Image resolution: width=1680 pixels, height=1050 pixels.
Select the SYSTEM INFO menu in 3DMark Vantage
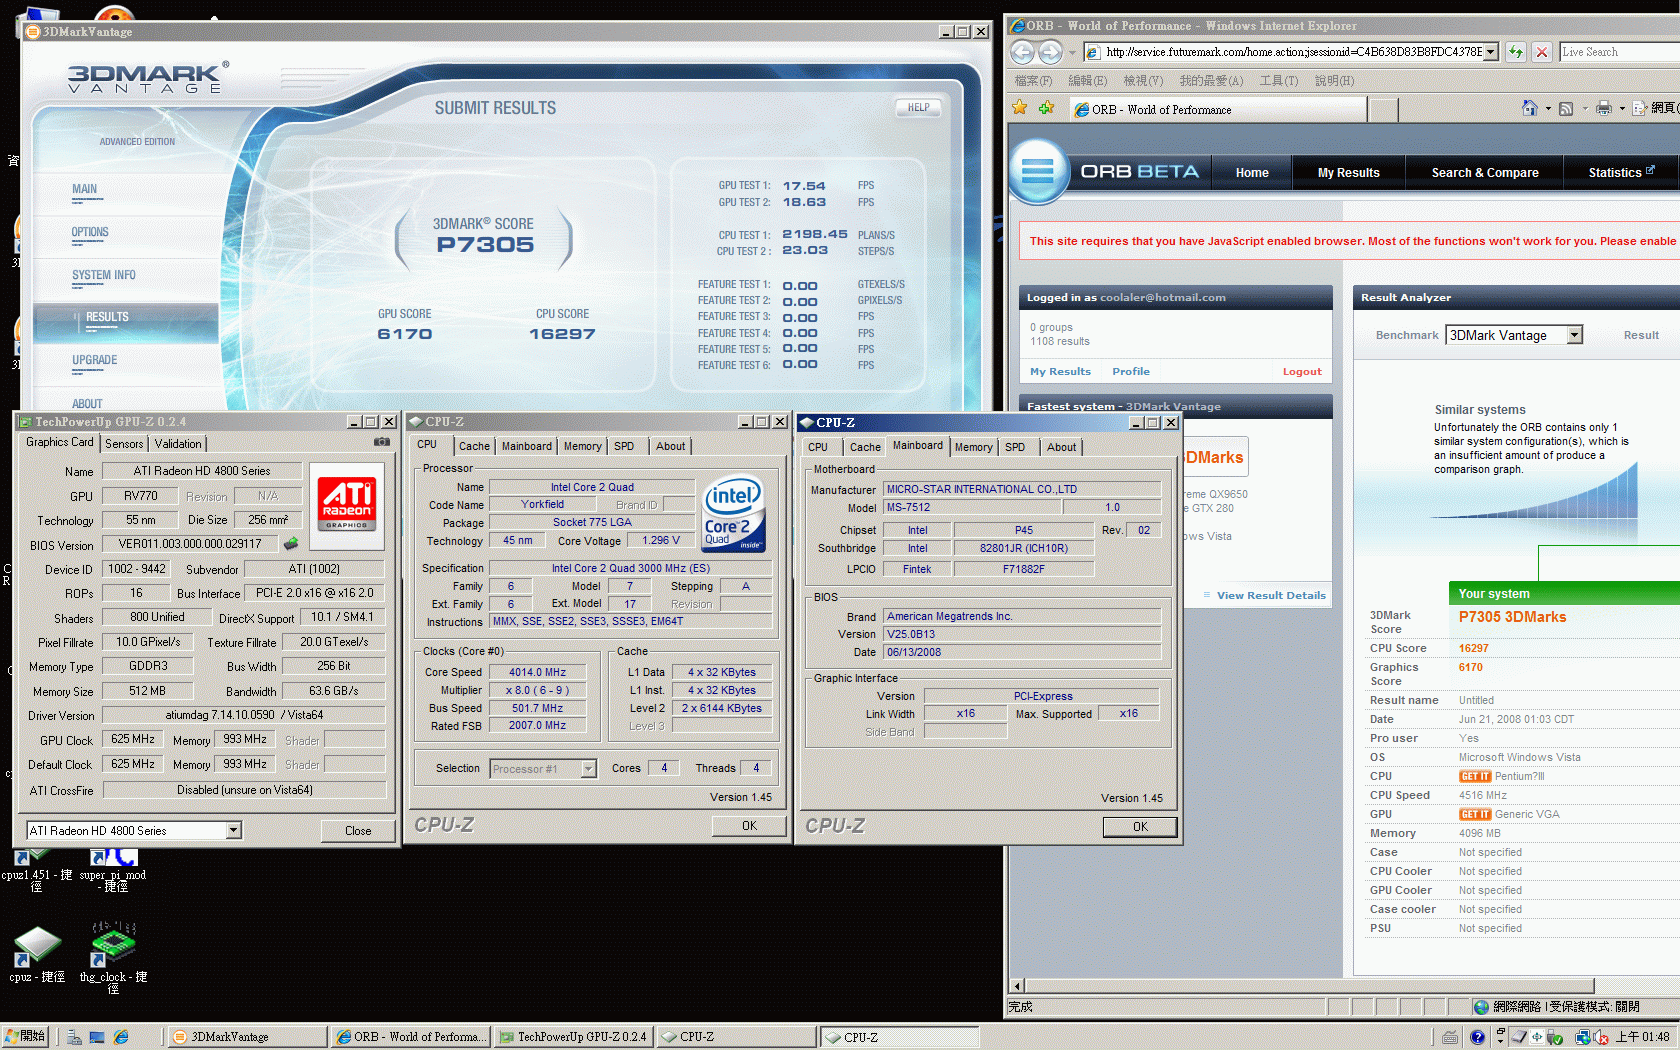click(104, 275)
